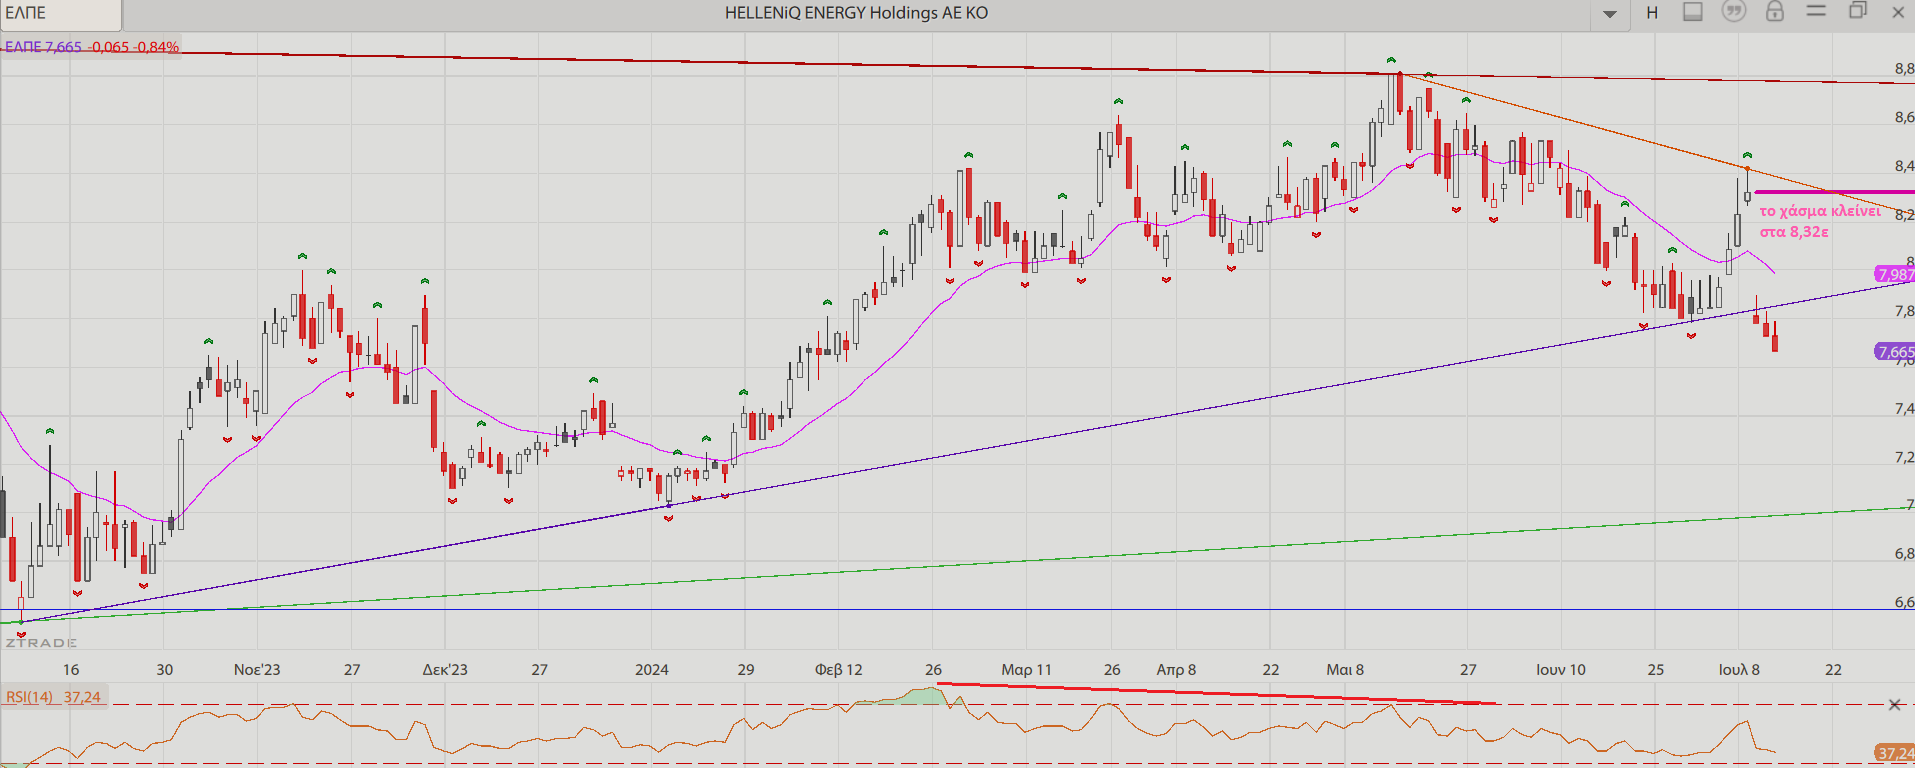
Task: Select the annotation text 'το χάσμα κλείνει στα 8,32ε'
Action: [1819, 221]
